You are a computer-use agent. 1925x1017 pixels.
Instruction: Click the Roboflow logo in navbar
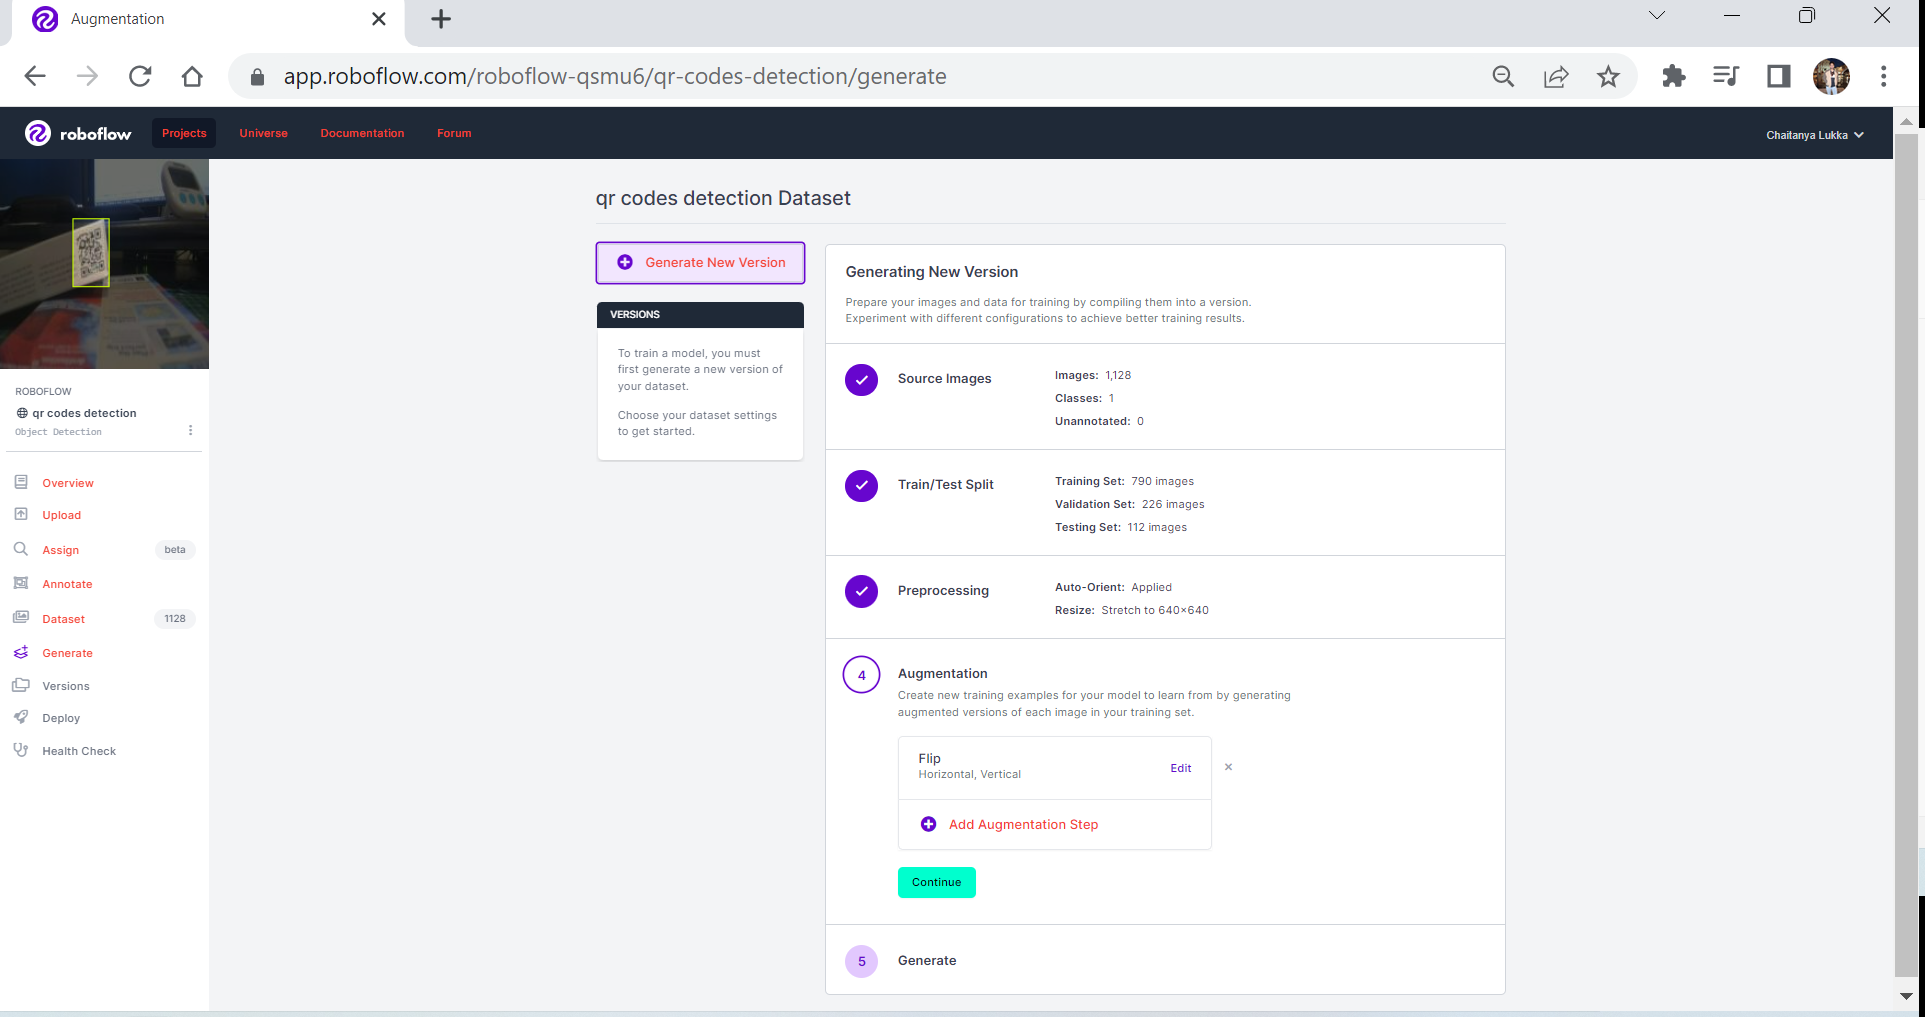pyautogui.click(x=78, y=133)
